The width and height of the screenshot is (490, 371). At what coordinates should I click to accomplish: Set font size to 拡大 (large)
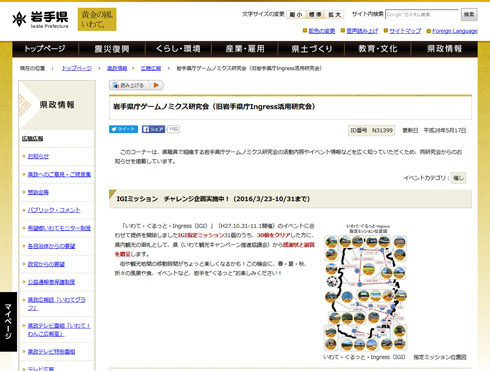click(334, 14)
